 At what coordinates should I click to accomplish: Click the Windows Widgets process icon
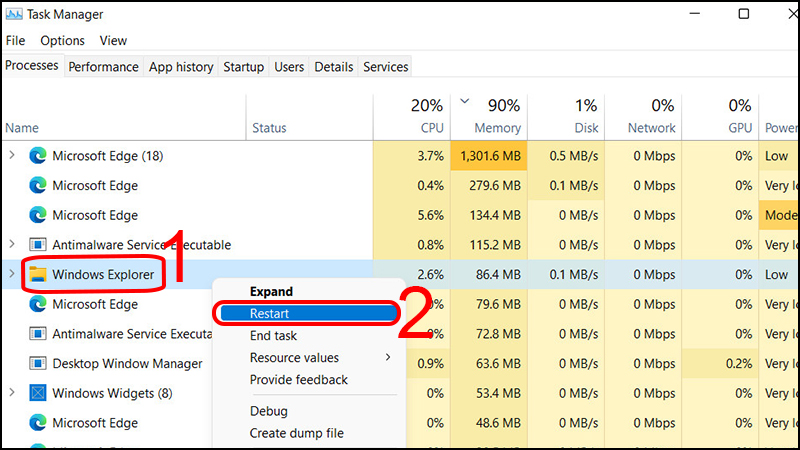(x=38, y=393)
